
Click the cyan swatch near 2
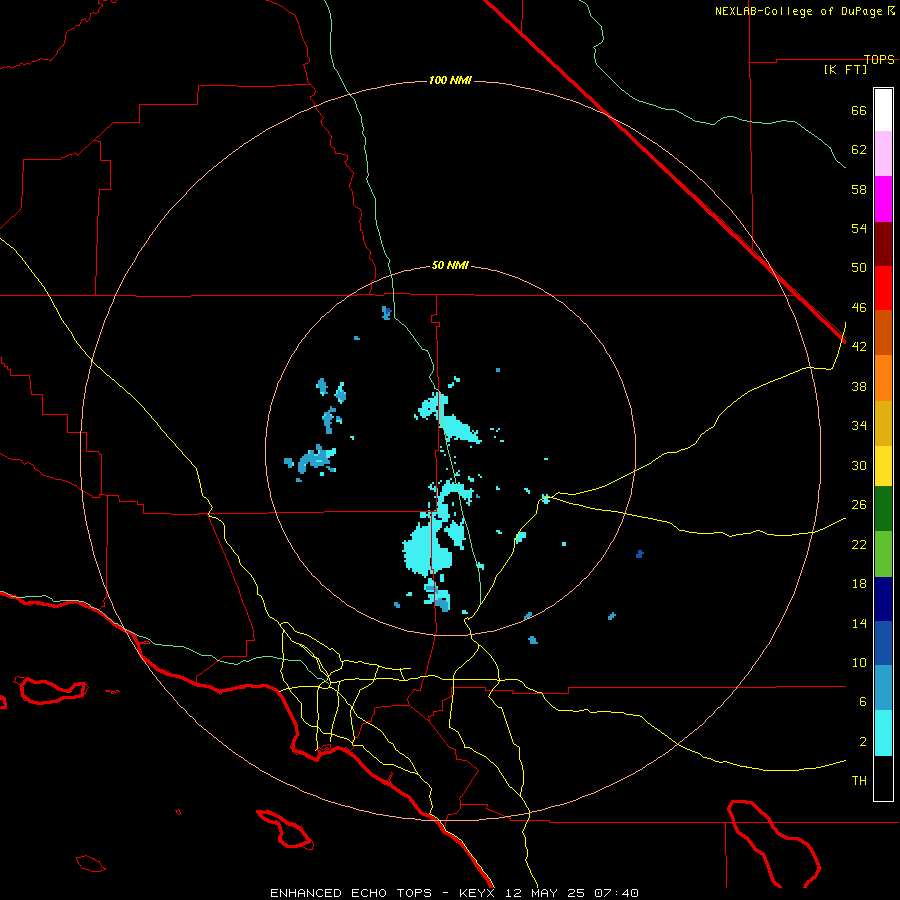(x=883, y=732)
